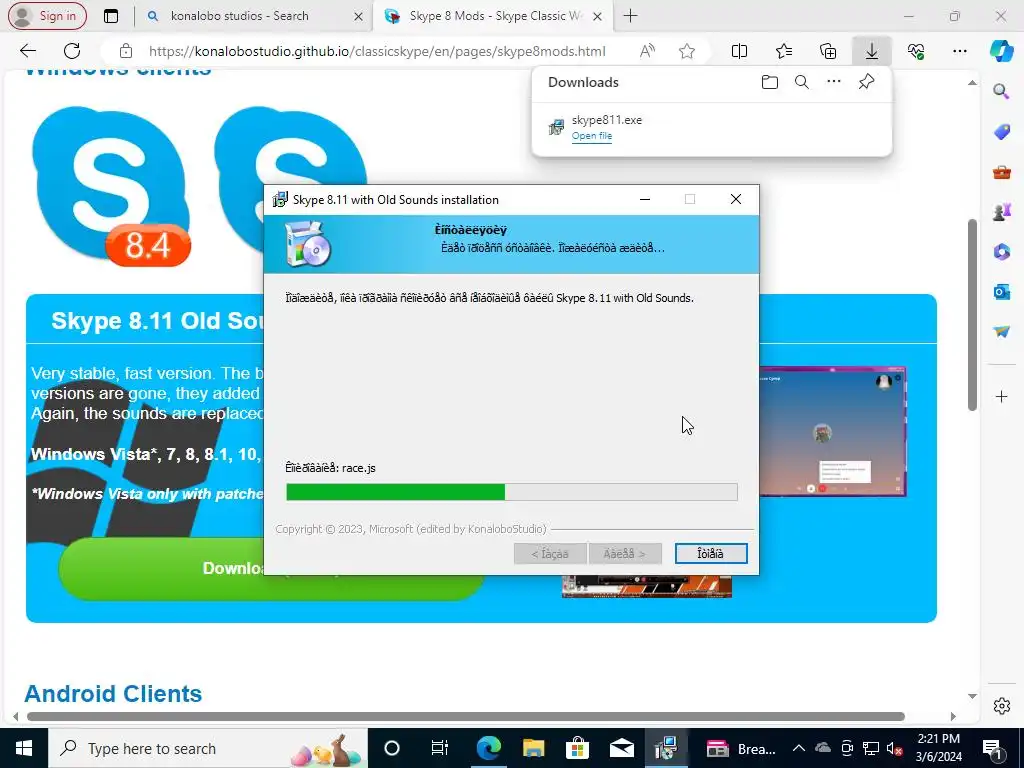Viewport: 1024px width, 768px height.
Task: Click the installation progress bar
Action: click(511, 492)
